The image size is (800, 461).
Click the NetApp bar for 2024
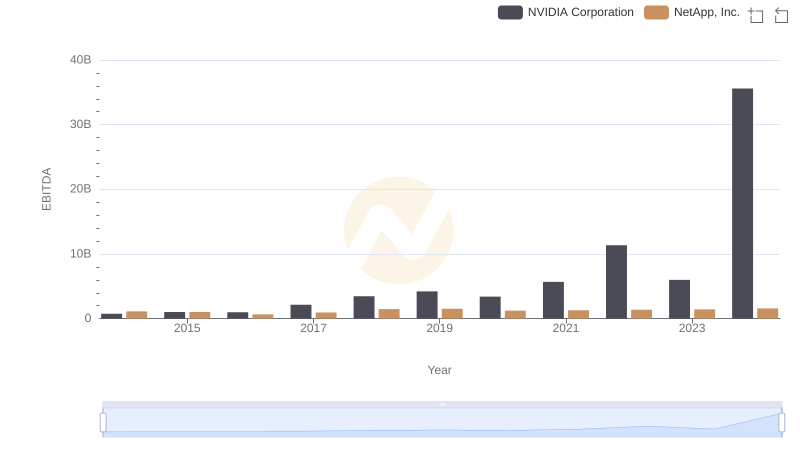767,313
